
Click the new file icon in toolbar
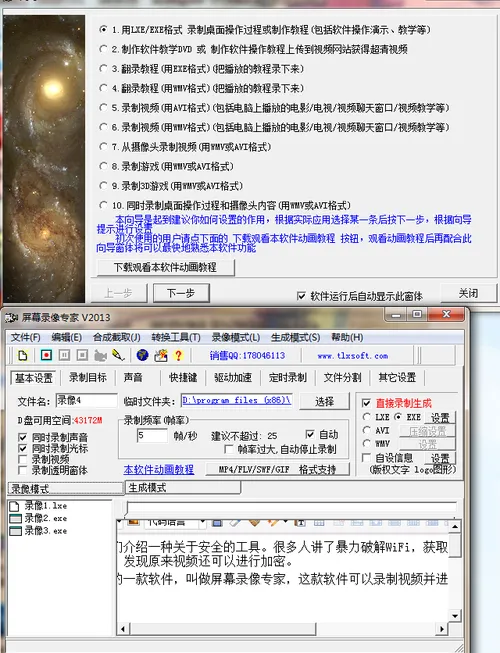(x=23, y=355)
